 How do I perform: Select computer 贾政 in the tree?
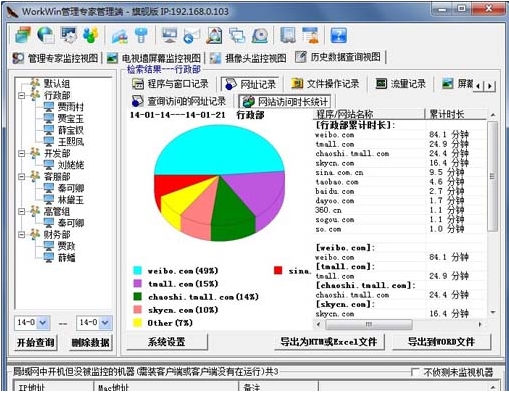[x=66, y=246]
